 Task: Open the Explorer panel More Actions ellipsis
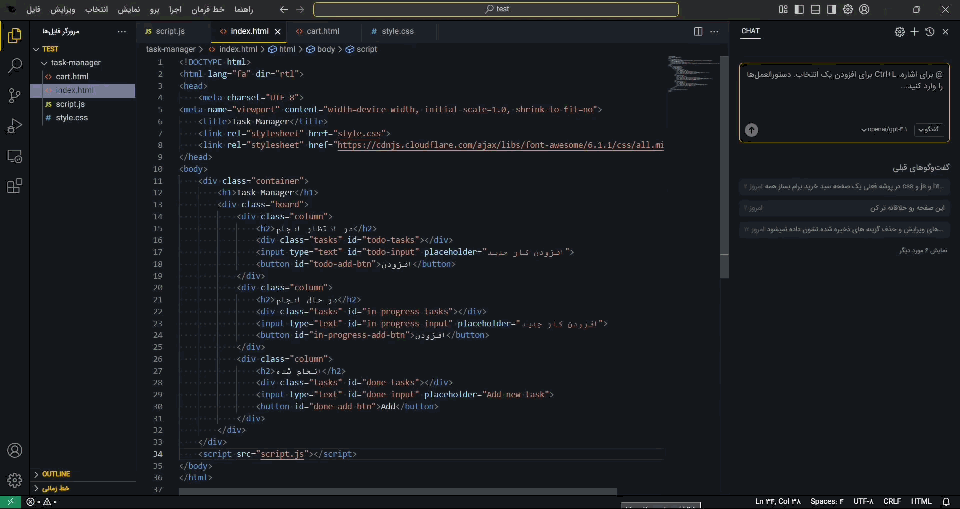121,31
